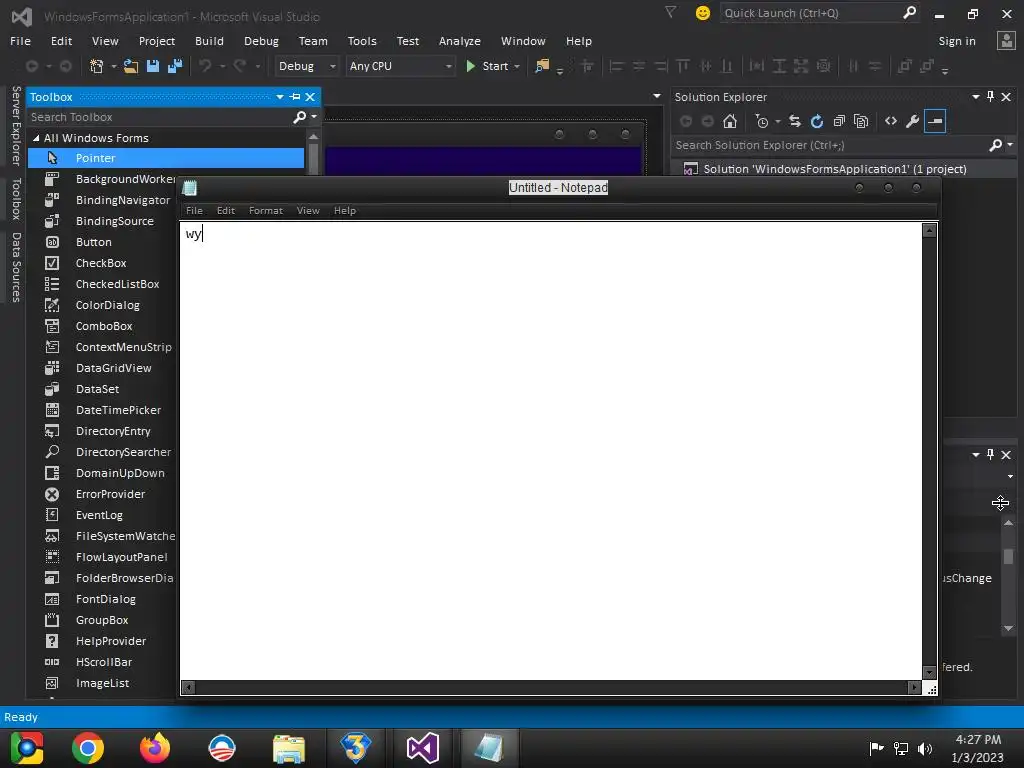Viewport: 1024px width, 768px height.
Task: Open Notepad Format menu
Action: 266,210
